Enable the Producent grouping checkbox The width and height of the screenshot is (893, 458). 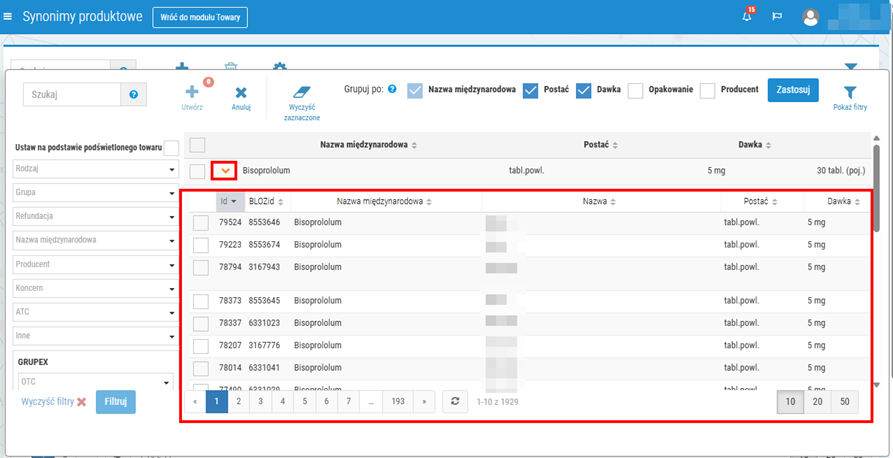[708, 90]
